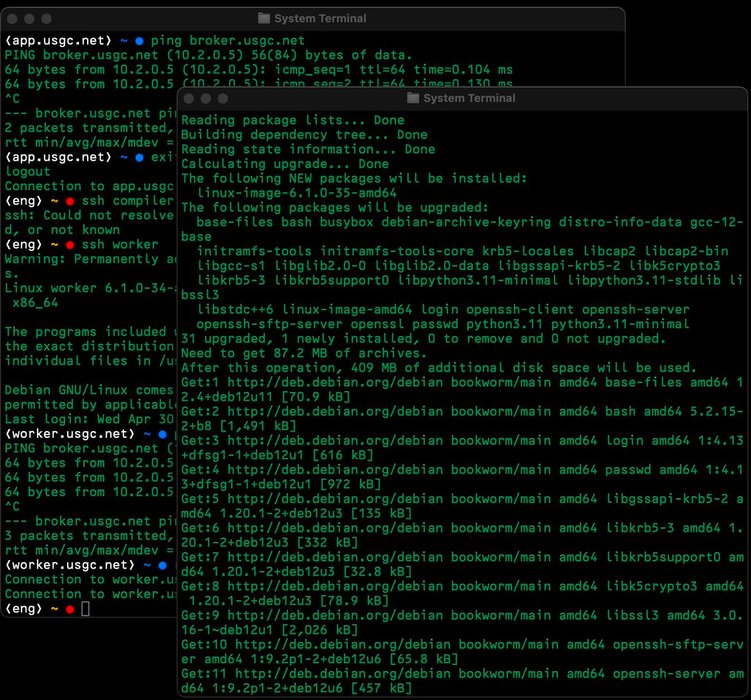Image resolution: width=751 pixels, height=700 pixels.
Task: Click the folder icon in the front terminal title
Action: (412, 98)
